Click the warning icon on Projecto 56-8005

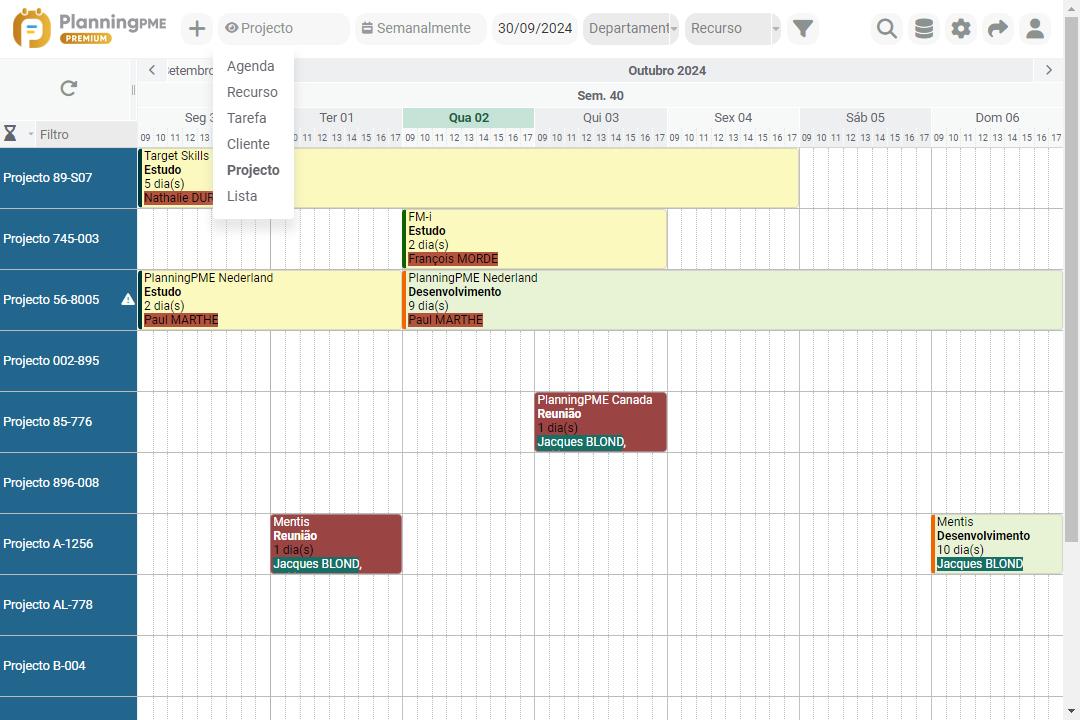(x=128, y=299)
